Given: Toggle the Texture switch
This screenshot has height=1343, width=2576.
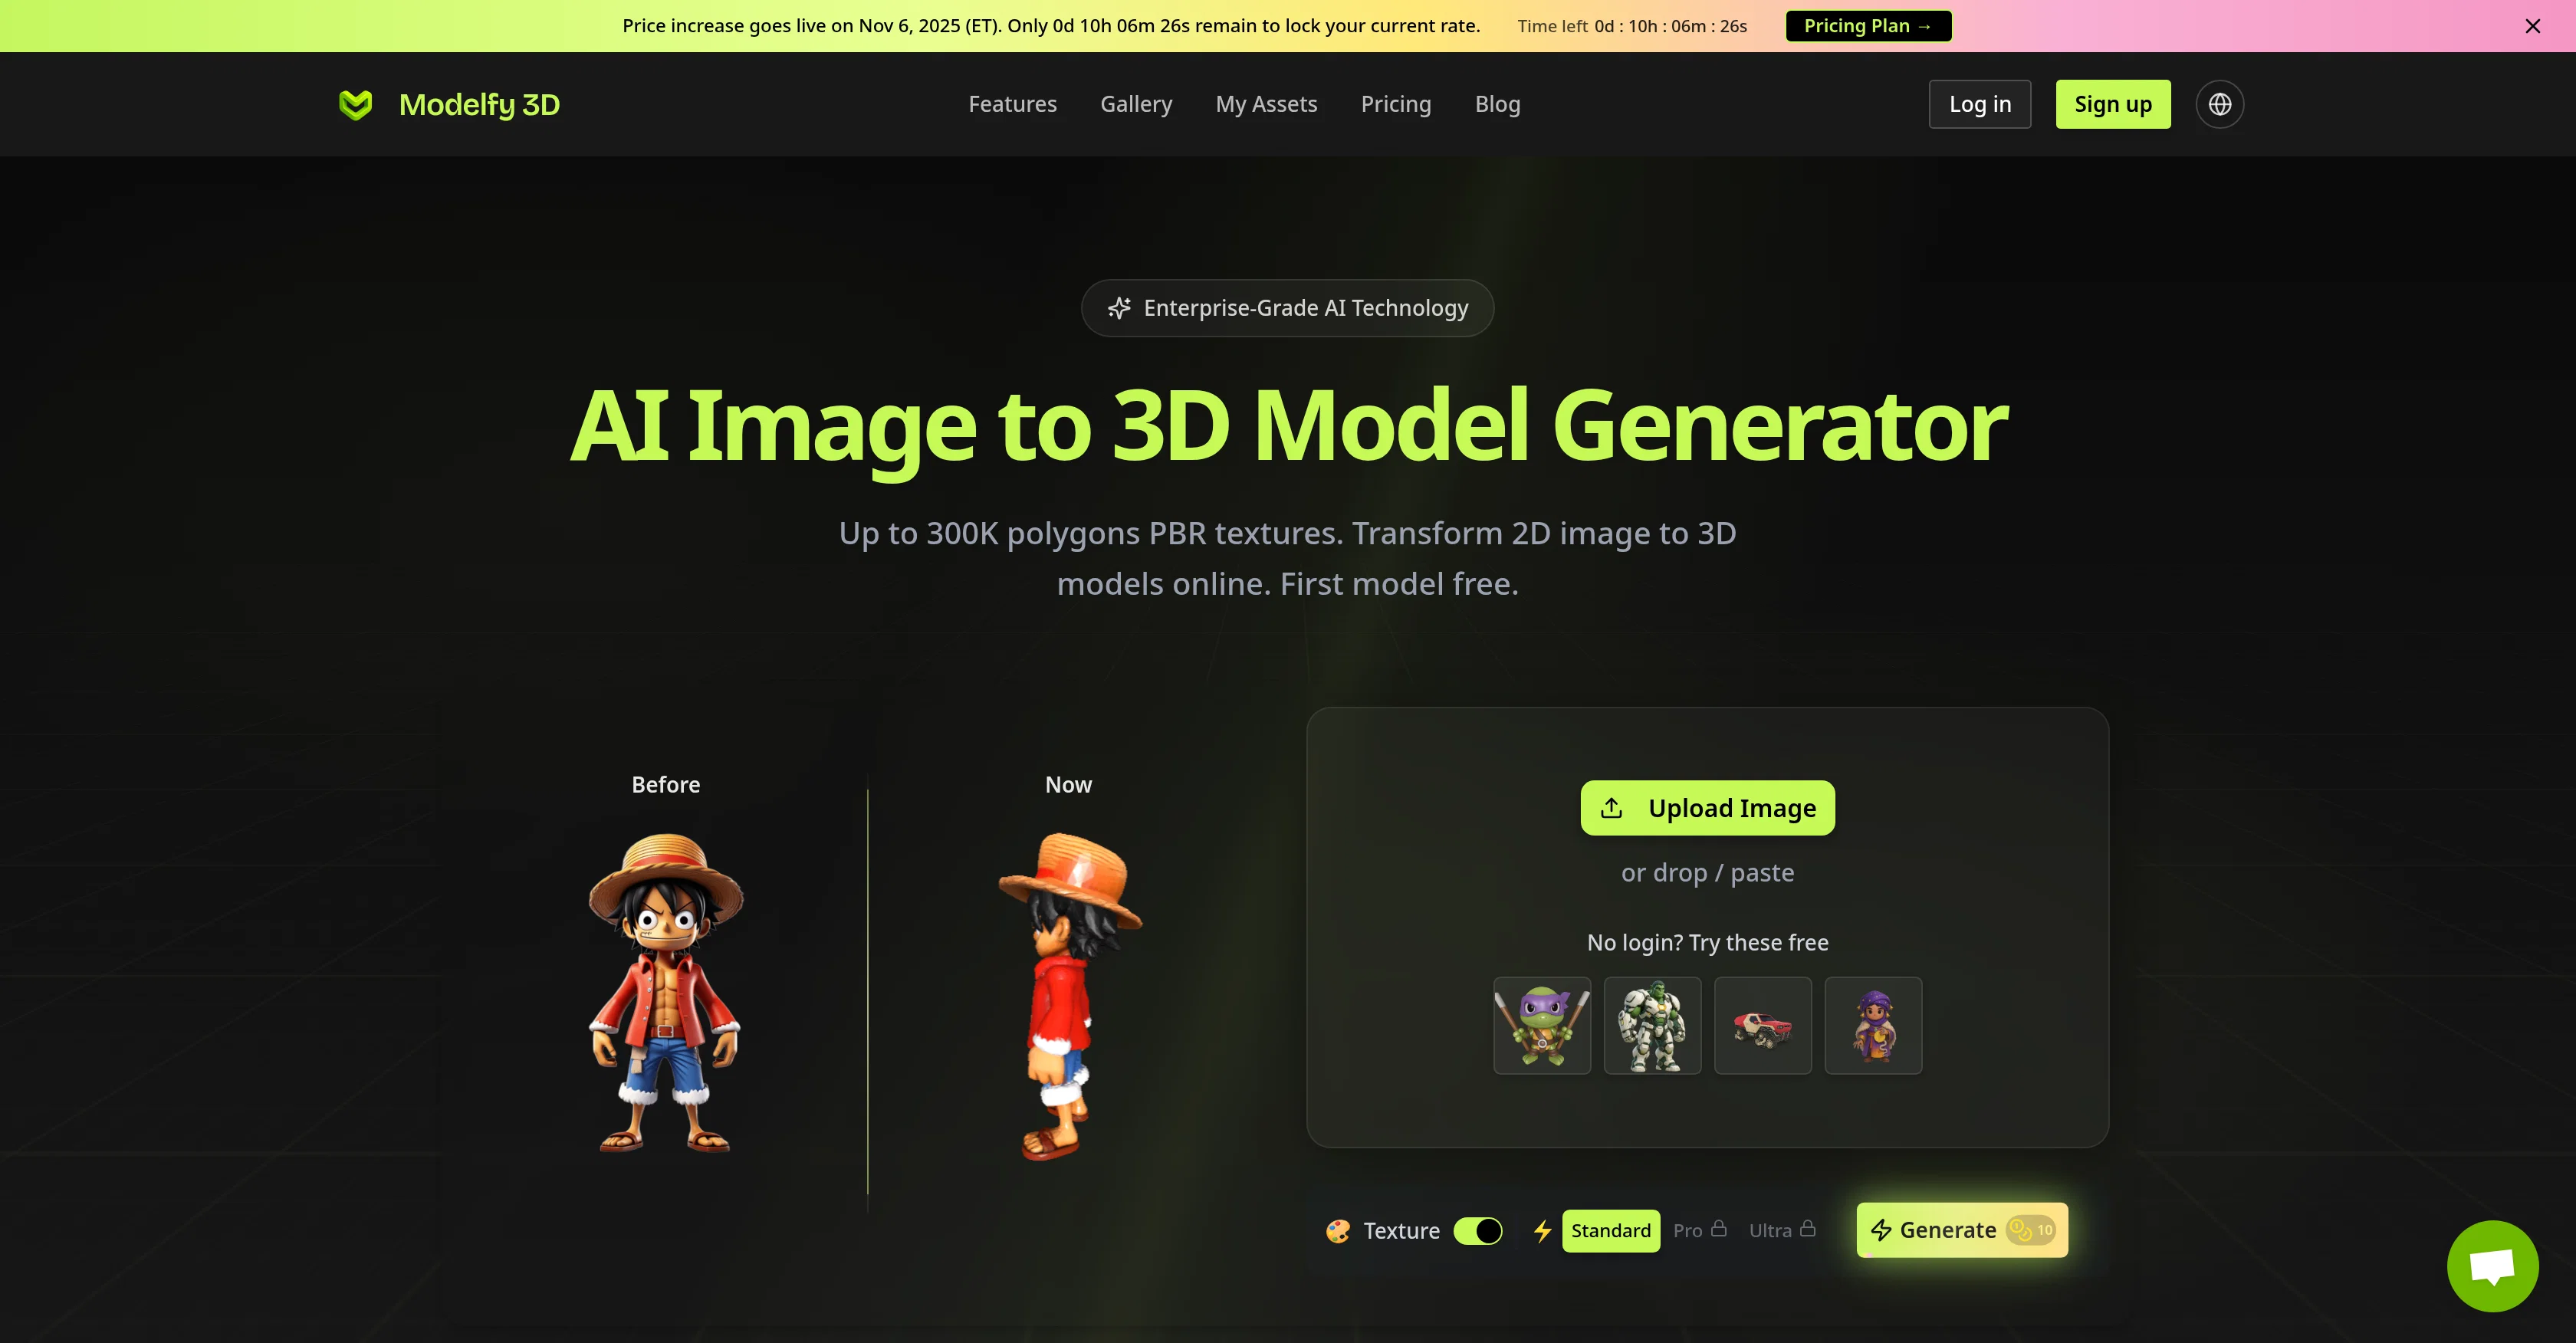Looking at the screenshot, I should 1478,1231.
